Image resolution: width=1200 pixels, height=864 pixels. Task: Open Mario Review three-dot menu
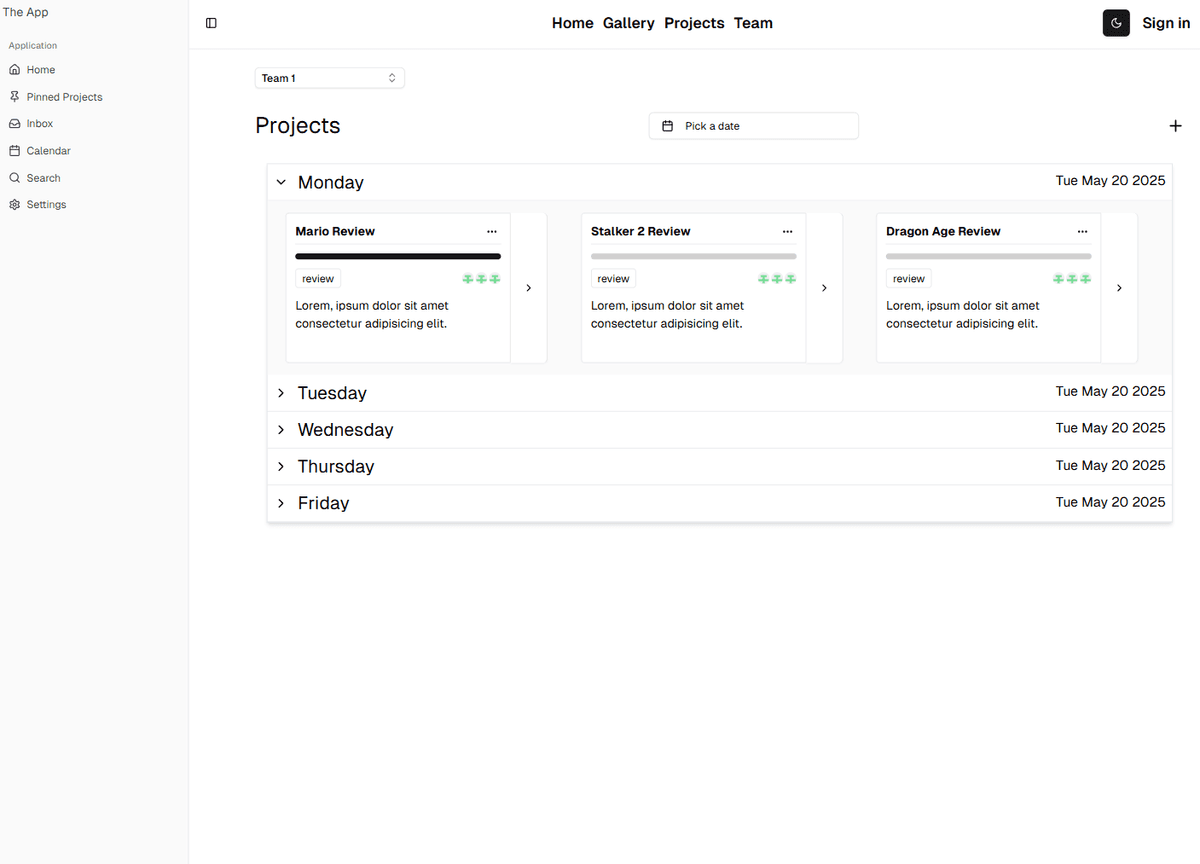click(491, 232)
